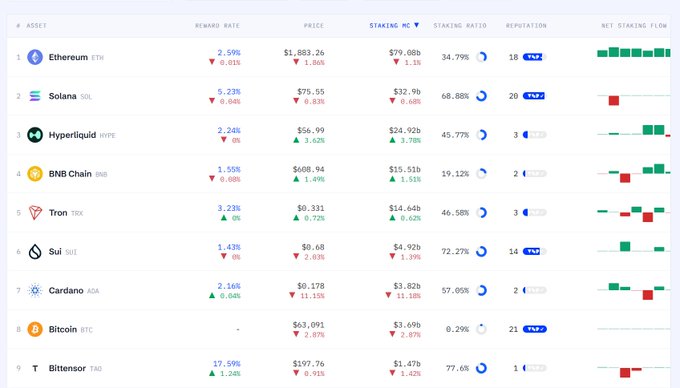Click Sui's net staking flow chart
Screen dimensions: 680x388
click(634, 247)
